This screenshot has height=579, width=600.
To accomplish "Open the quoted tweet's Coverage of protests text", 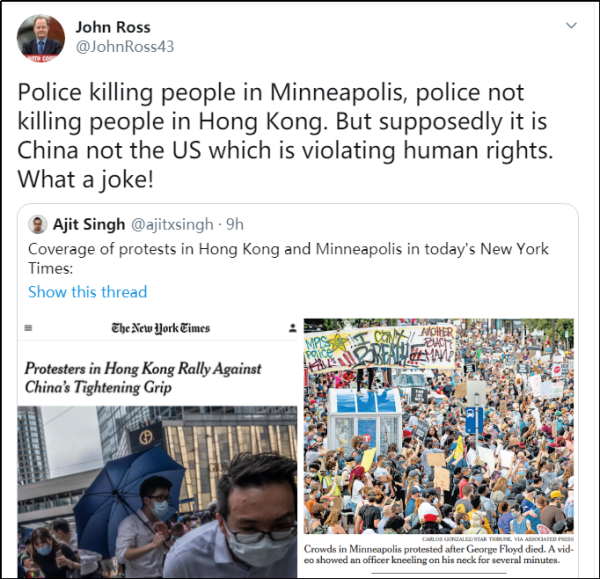I will (x=288, y=258).
